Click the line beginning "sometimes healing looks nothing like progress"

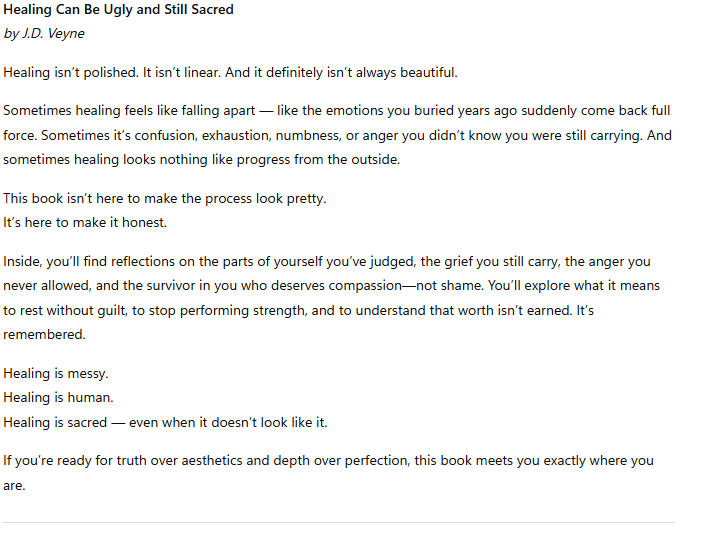(201, 159)
